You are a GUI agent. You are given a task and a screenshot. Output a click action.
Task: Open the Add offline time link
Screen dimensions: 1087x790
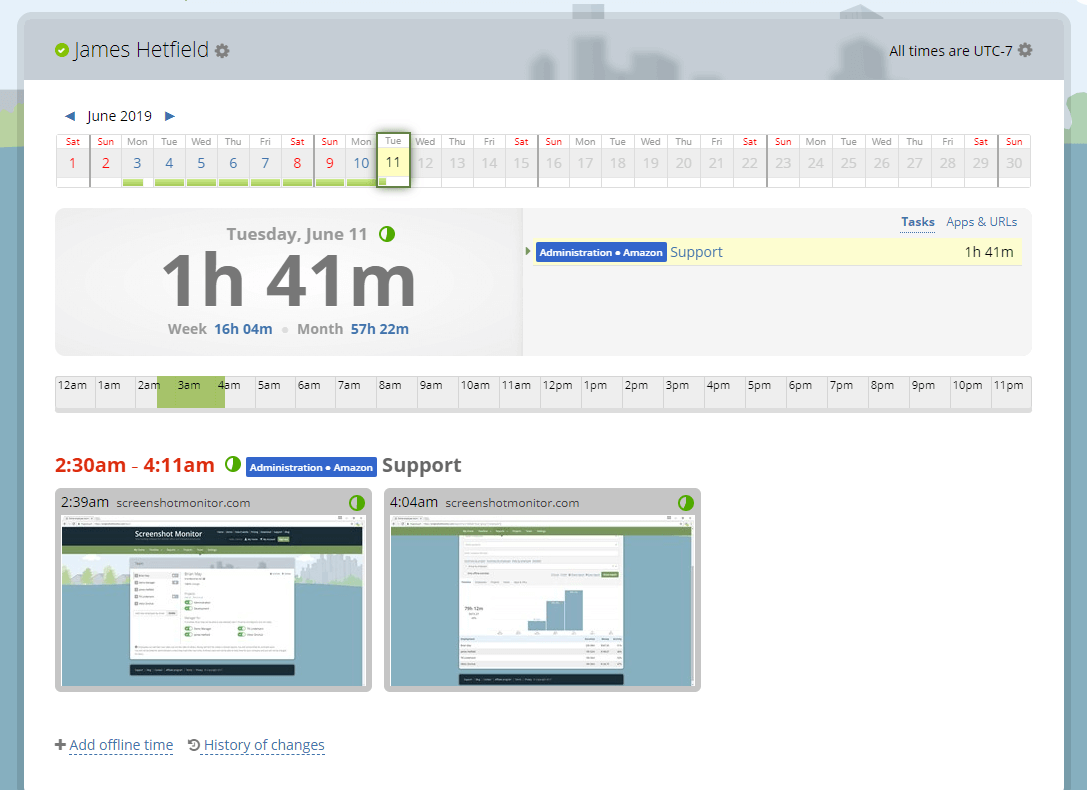coord(121,745)
